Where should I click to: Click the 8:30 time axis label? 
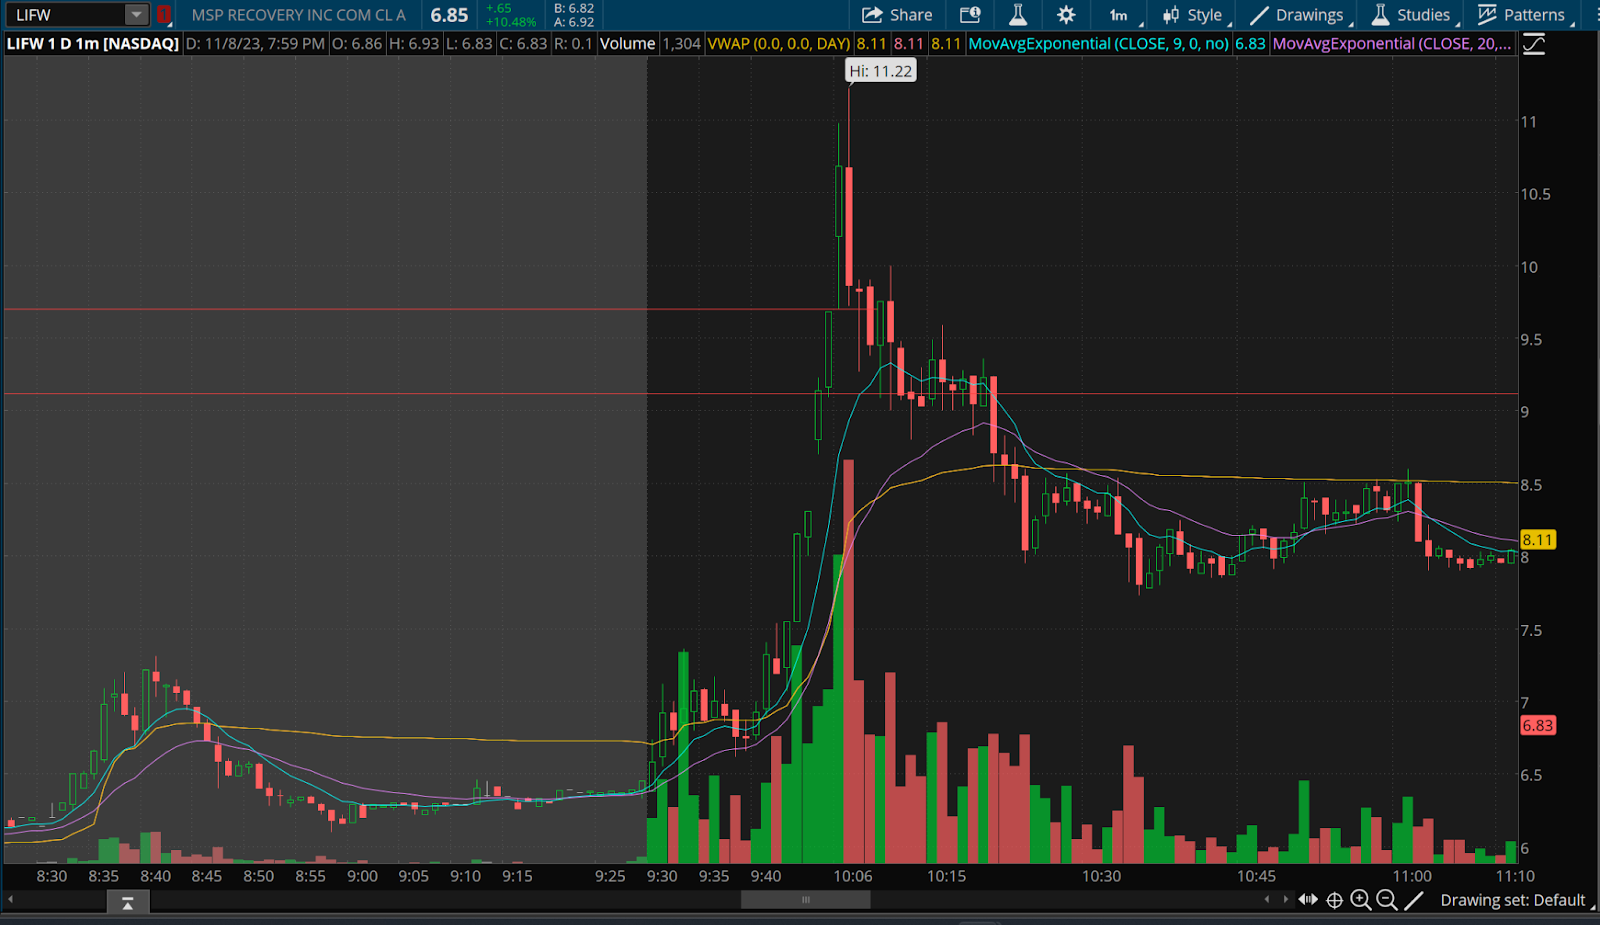[x=52, y=876]
